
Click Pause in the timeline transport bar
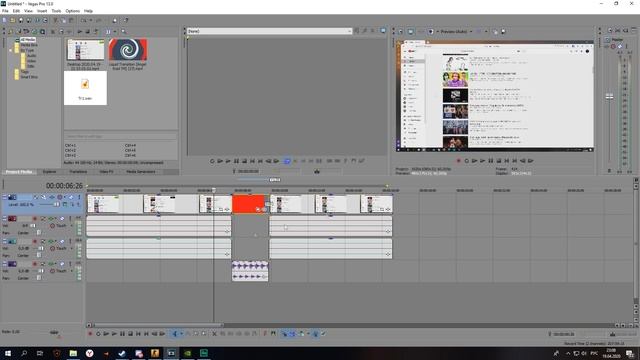tap(122, 334)
